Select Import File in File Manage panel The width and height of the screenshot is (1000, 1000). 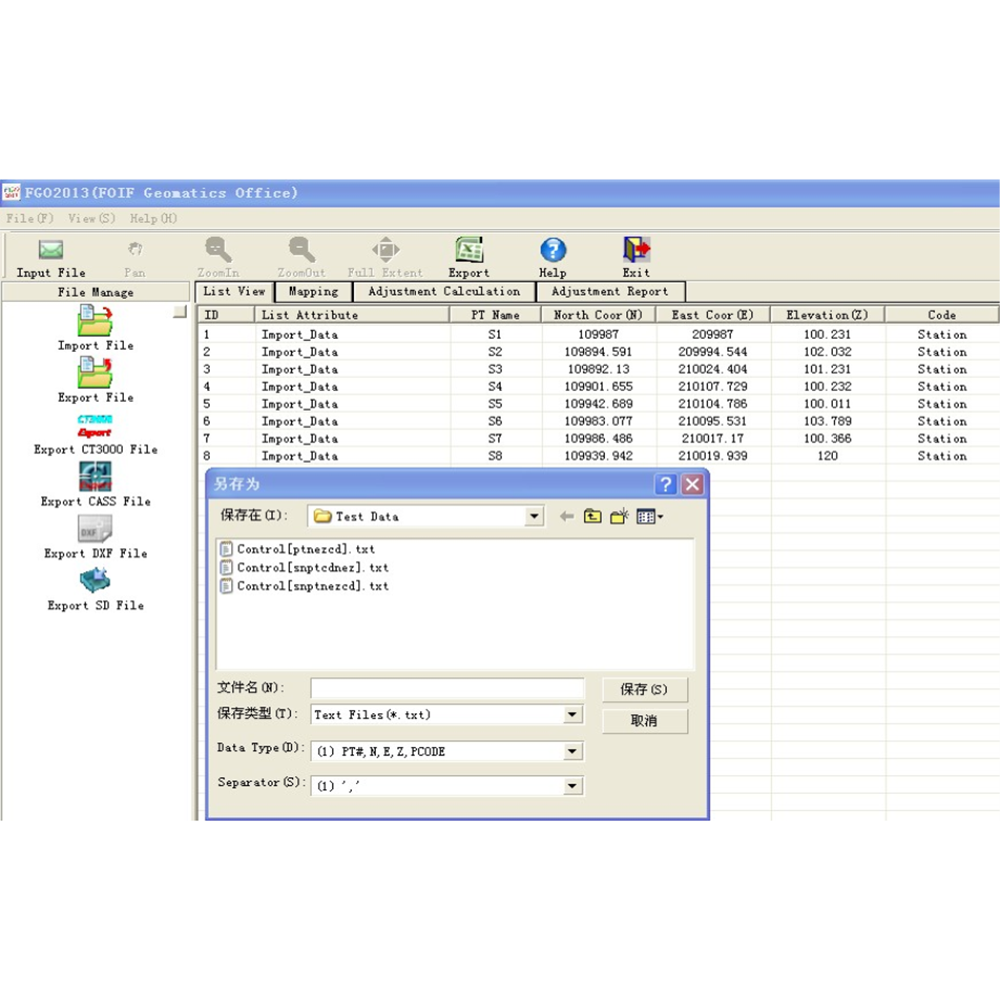pos(95,322)
